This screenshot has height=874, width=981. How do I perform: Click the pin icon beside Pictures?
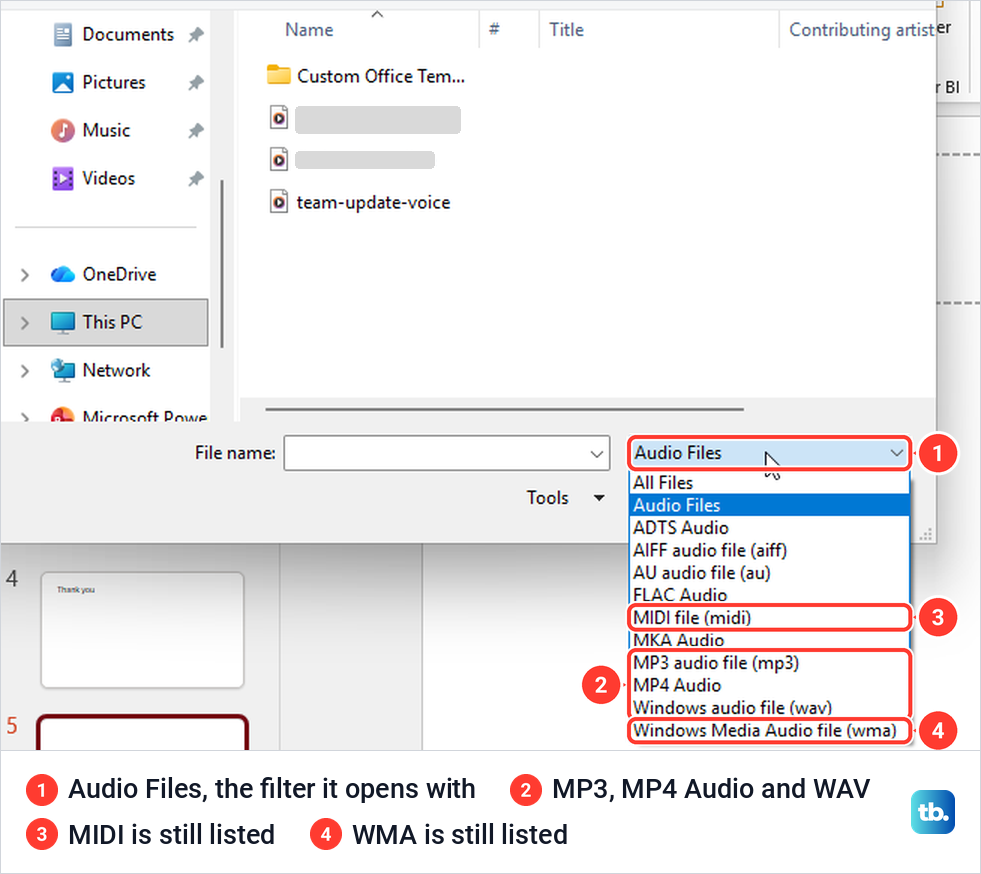point(196,83)
